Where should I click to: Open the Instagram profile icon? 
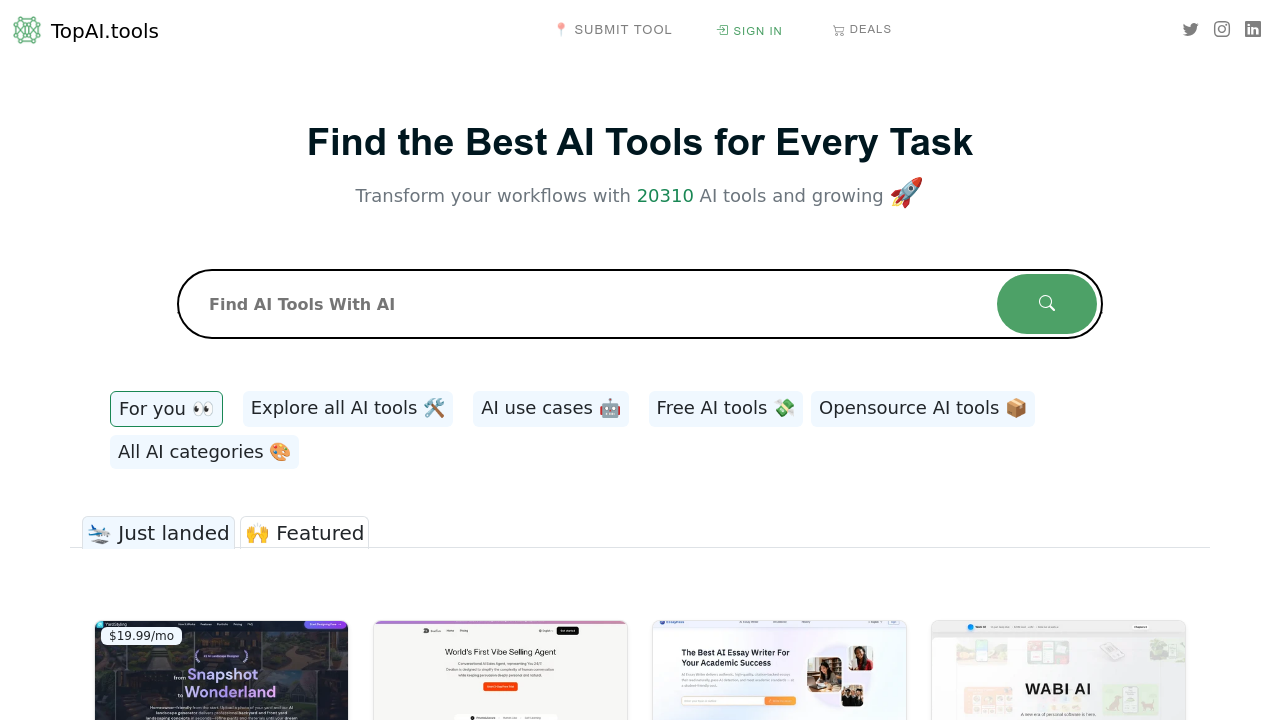[x=1221, y=29]
